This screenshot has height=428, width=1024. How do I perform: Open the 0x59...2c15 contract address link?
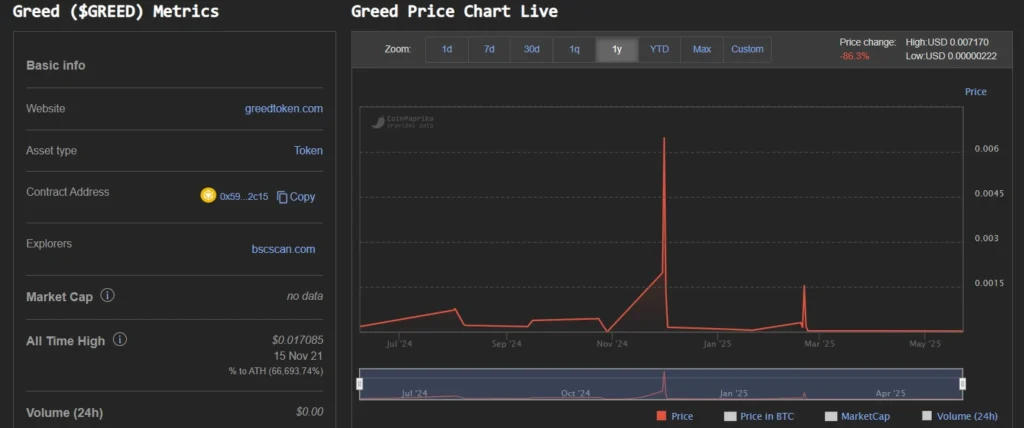[244, 197]
